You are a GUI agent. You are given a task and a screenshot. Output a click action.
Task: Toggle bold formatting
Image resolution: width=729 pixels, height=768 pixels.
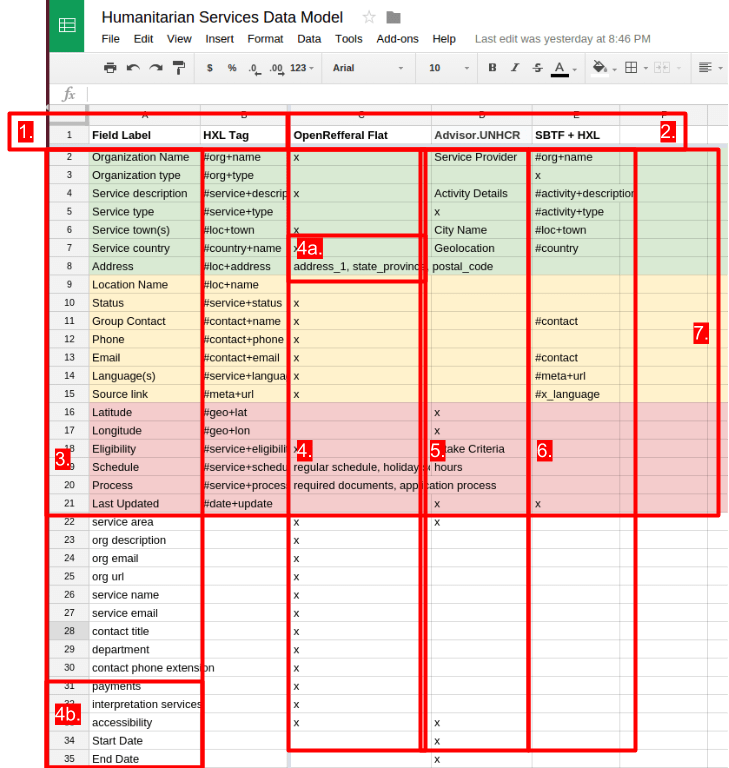[x=492, y=68]
